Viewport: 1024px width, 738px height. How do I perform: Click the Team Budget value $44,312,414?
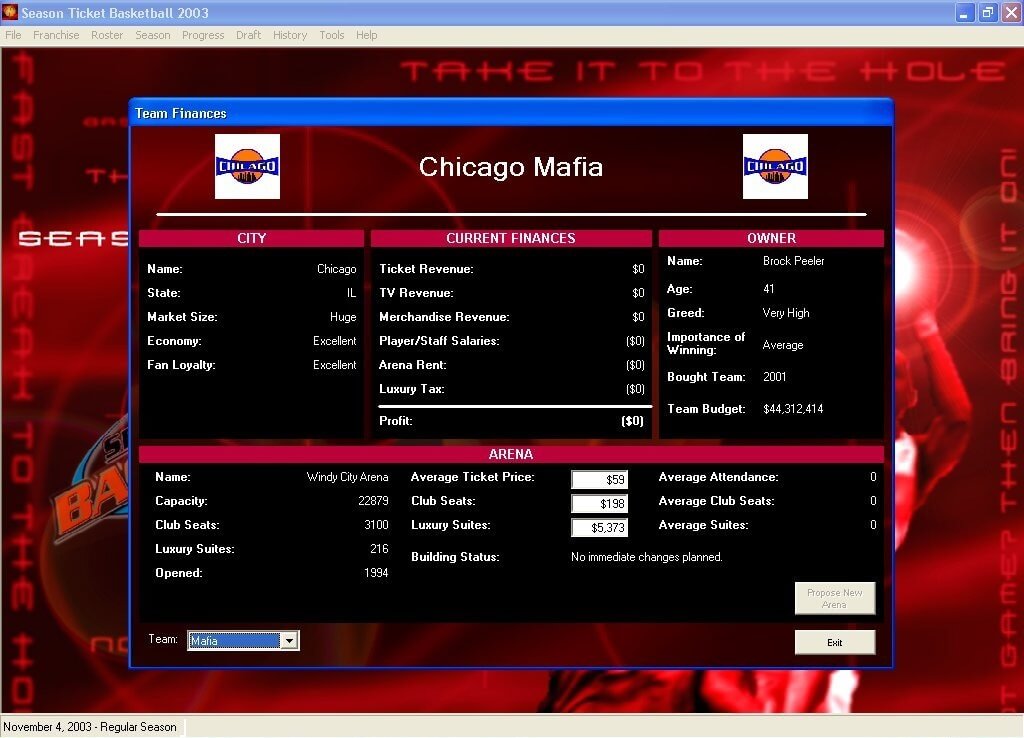793,409
